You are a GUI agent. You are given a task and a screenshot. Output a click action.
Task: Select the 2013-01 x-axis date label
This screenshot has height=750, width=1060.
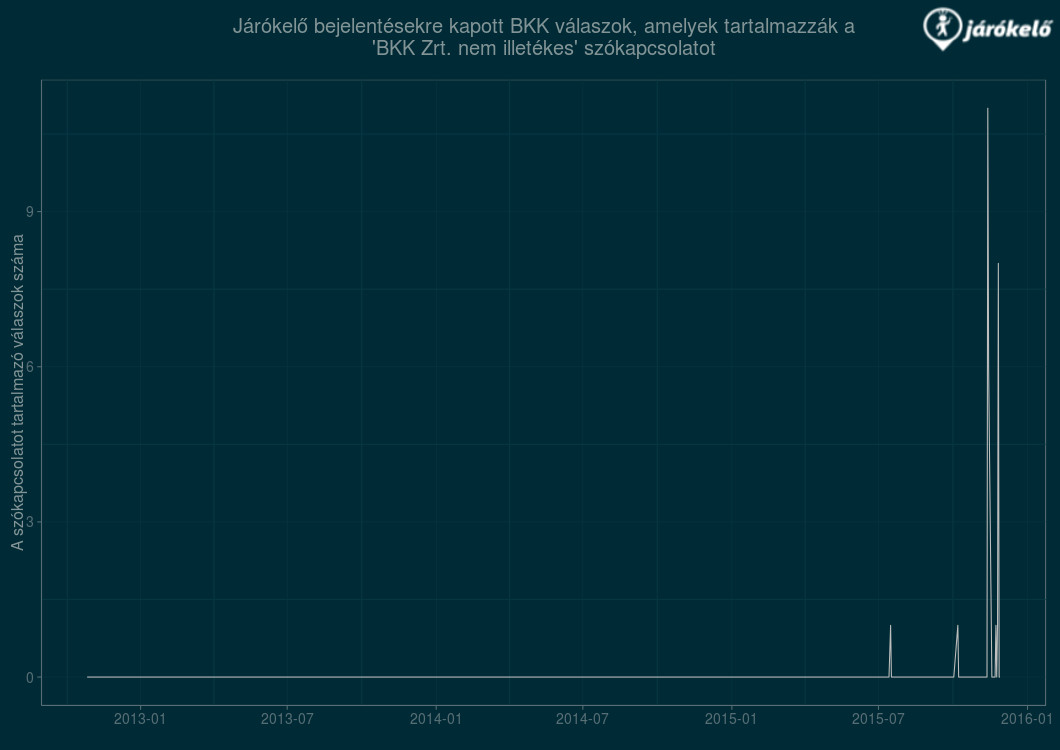[x=141, y=719]
